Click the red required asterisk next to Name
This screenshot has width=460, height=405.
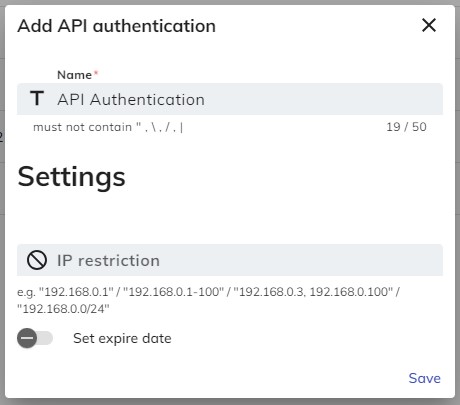click(96, 73)
